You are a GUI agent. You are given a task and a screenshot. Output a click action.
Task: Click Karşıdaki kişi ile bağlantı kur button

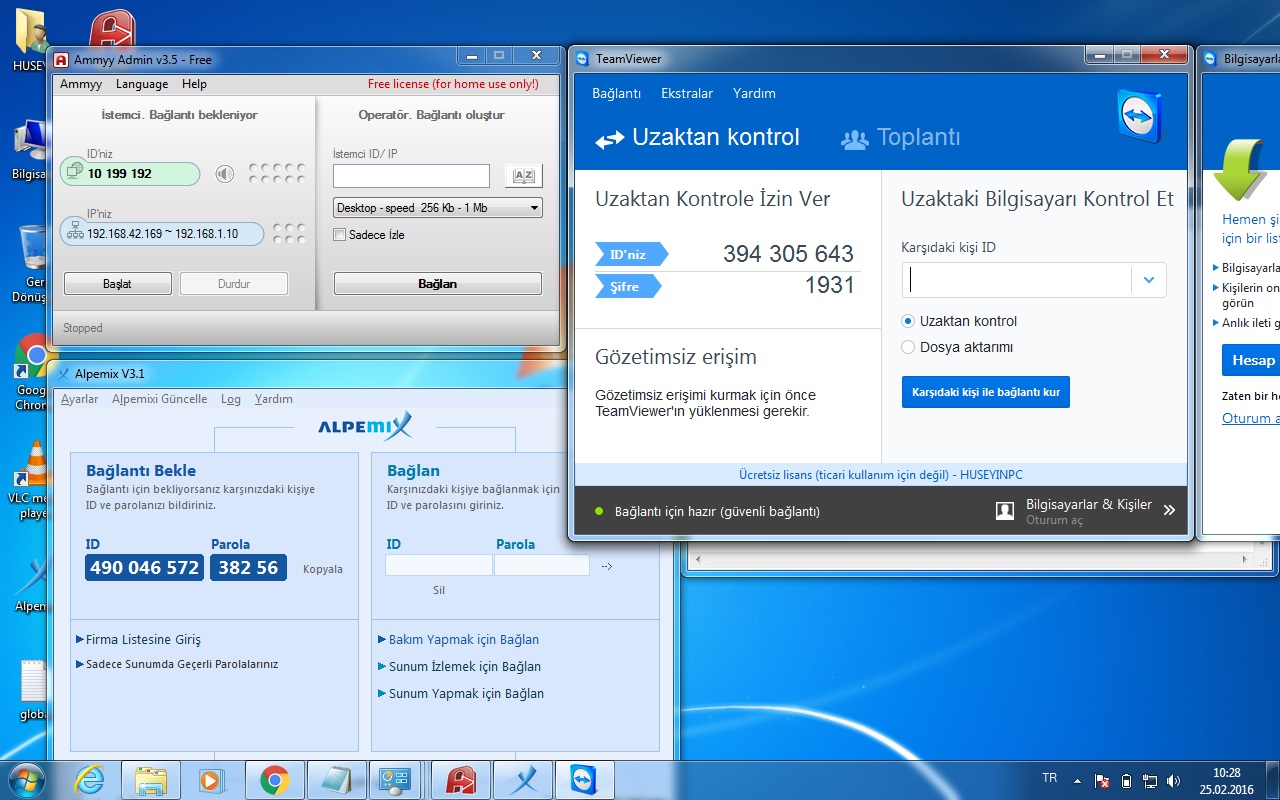click(985, 392)
